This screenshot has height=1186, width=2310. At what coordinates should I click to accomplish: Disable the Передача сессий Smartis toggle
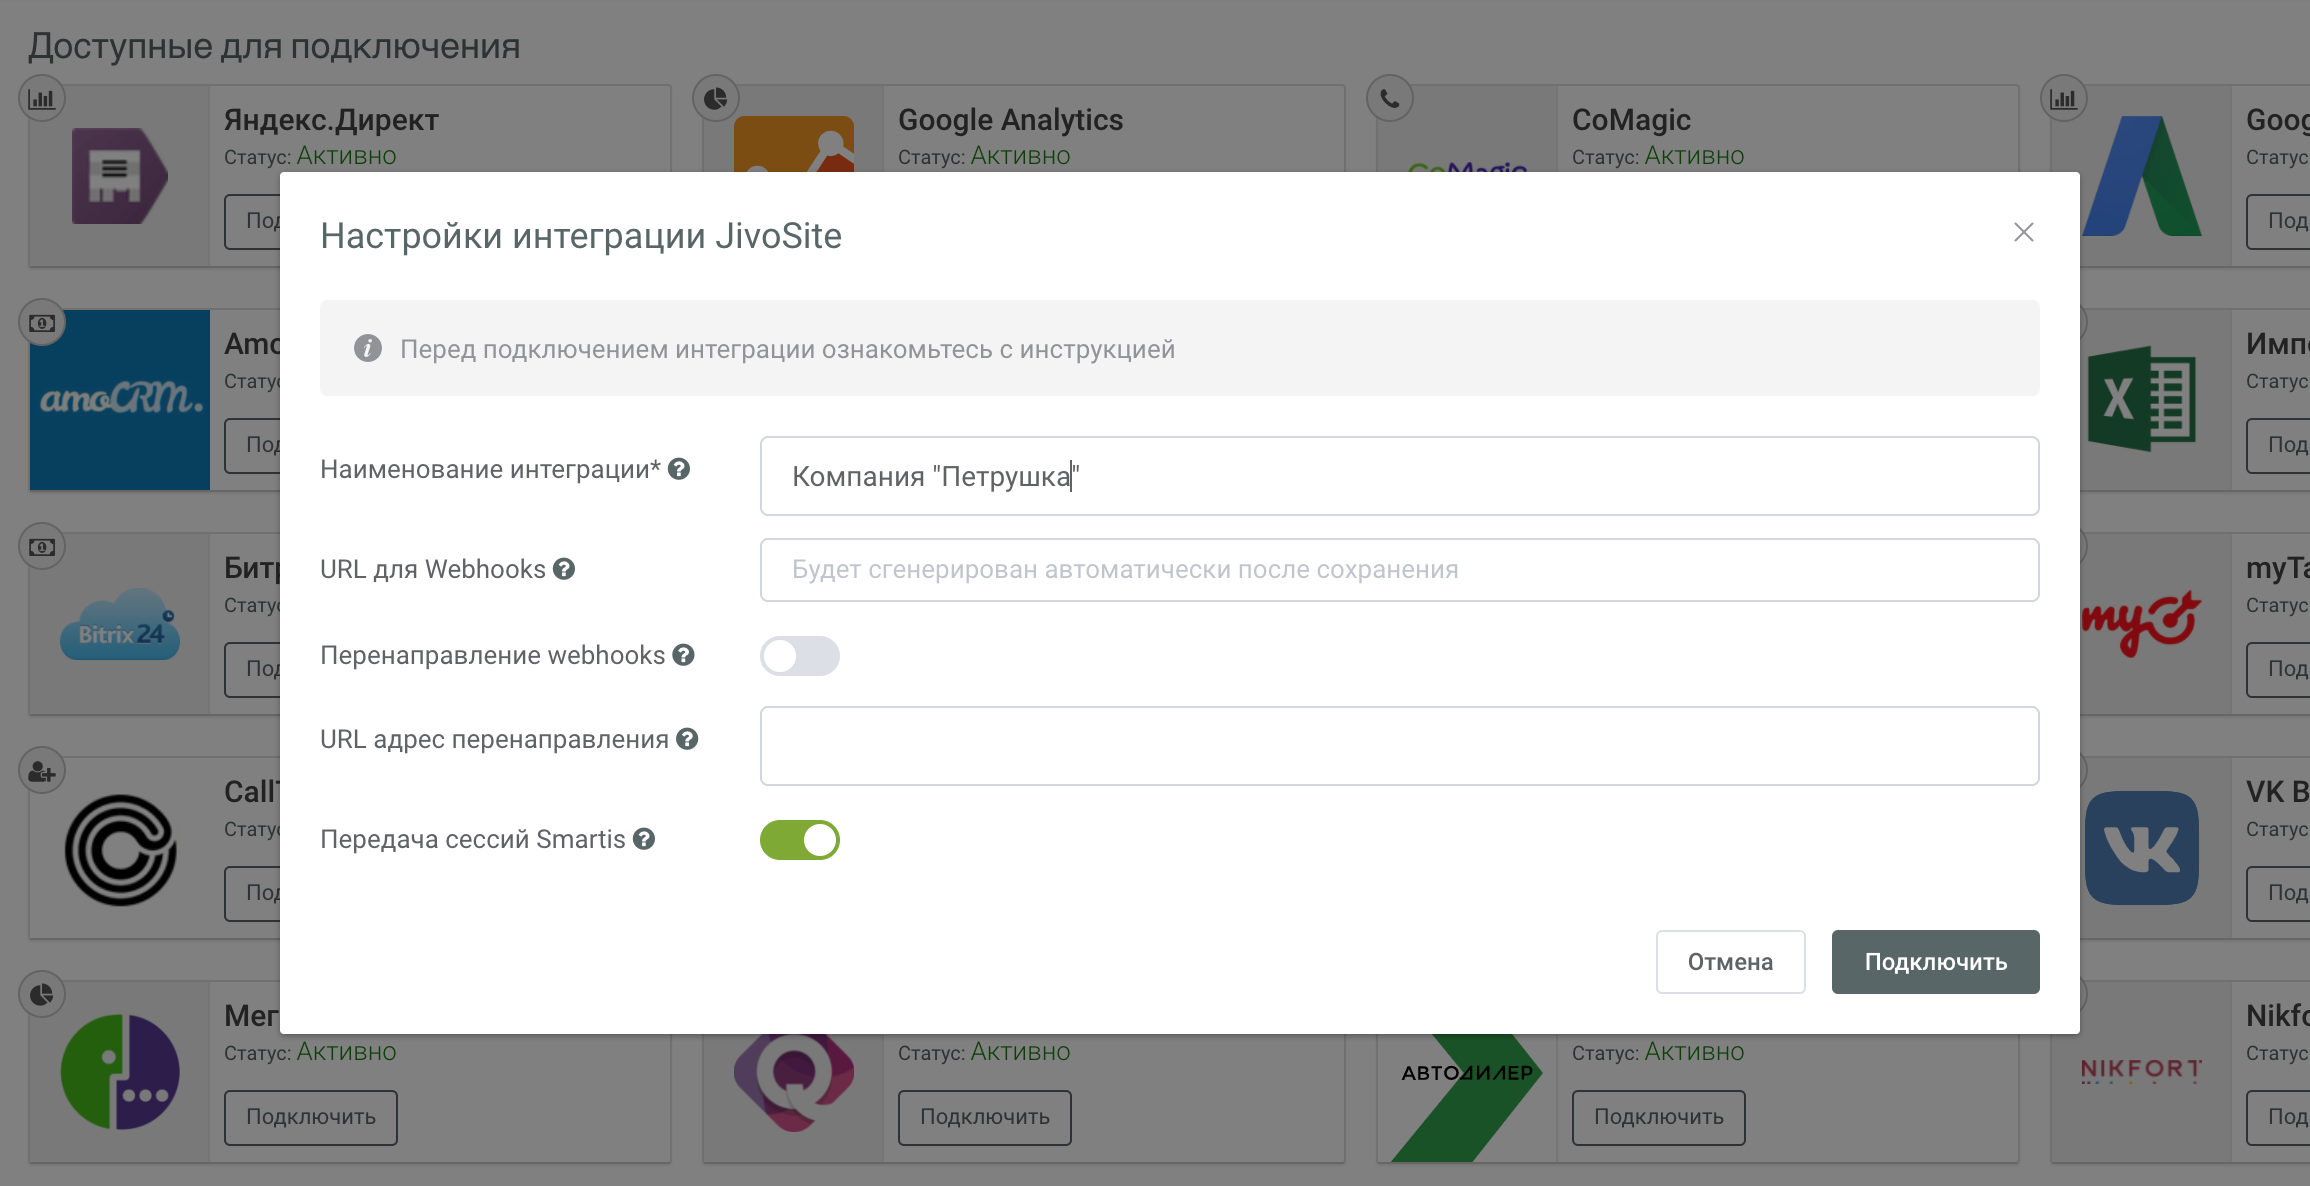(x=799, y=840)
